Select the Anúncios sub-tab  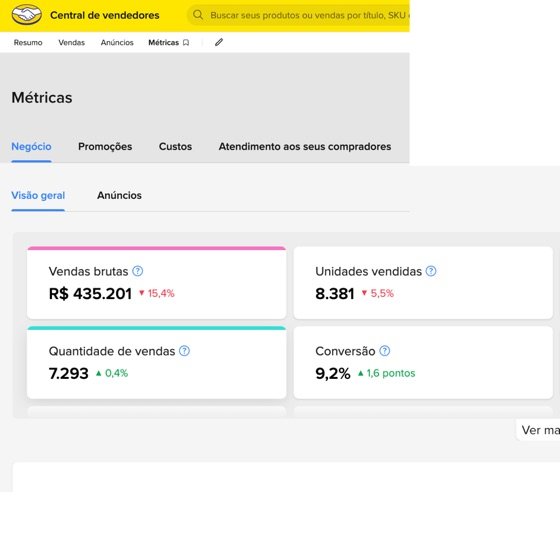pyautogui.click(x=119, y=195)
